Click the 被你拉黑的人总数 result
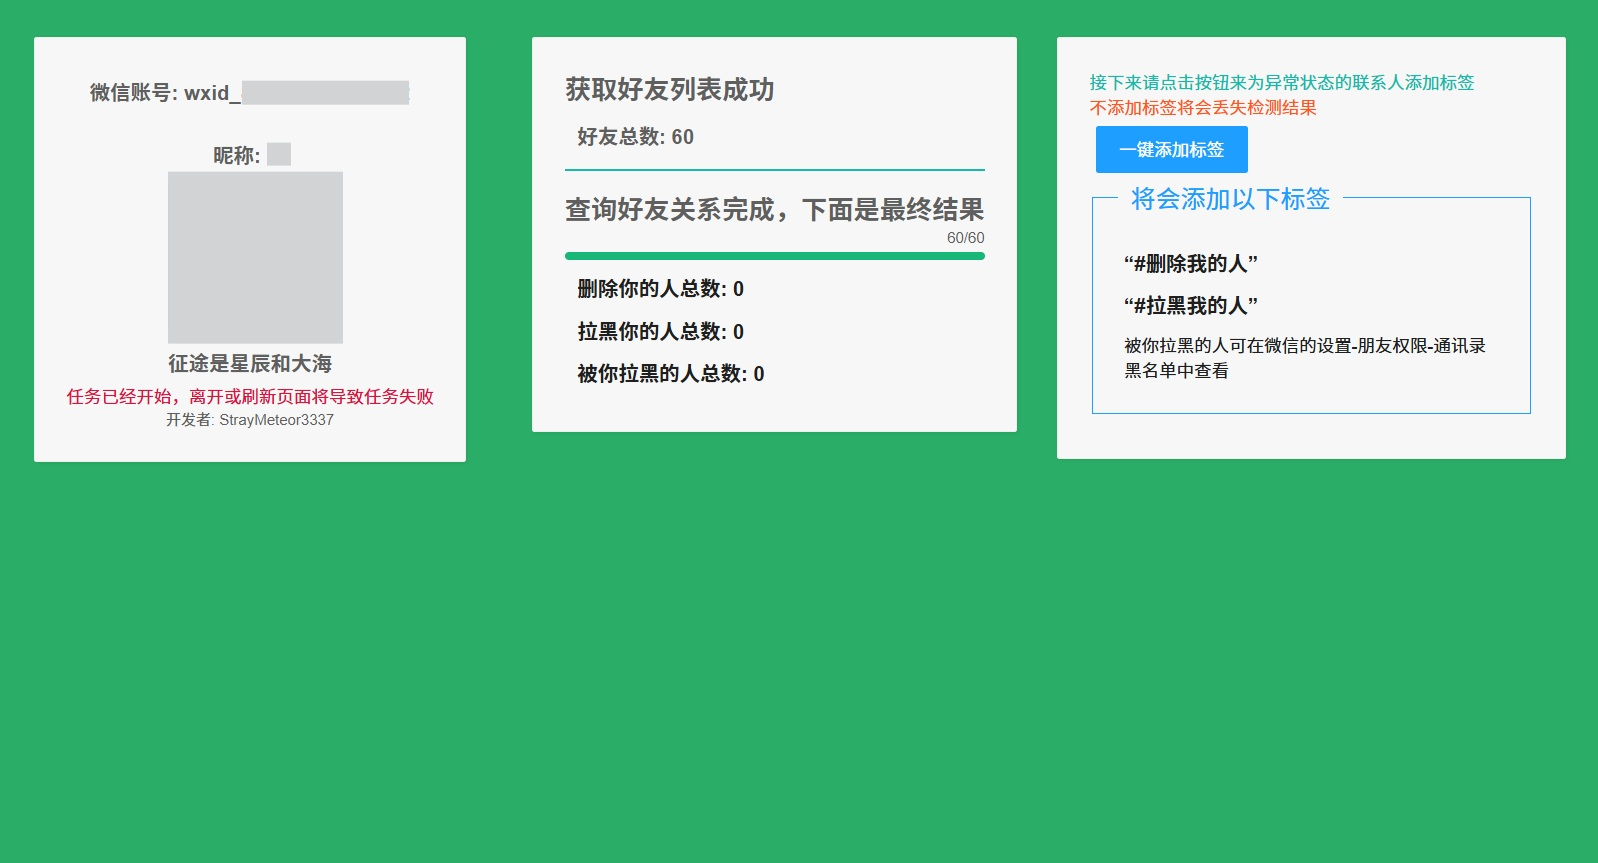The width and height of the screenshot is (1598, 863). [670, 374]
